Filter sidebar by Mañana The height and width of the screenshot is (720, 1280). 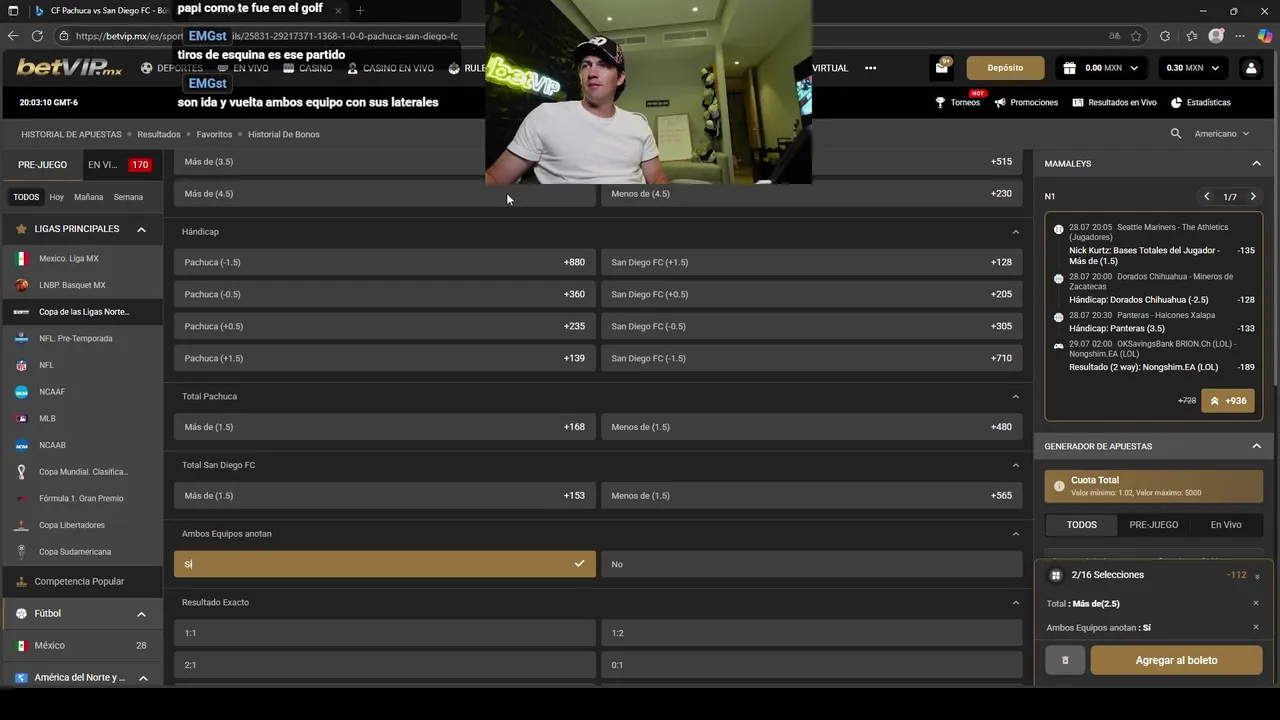click(88, 197)
